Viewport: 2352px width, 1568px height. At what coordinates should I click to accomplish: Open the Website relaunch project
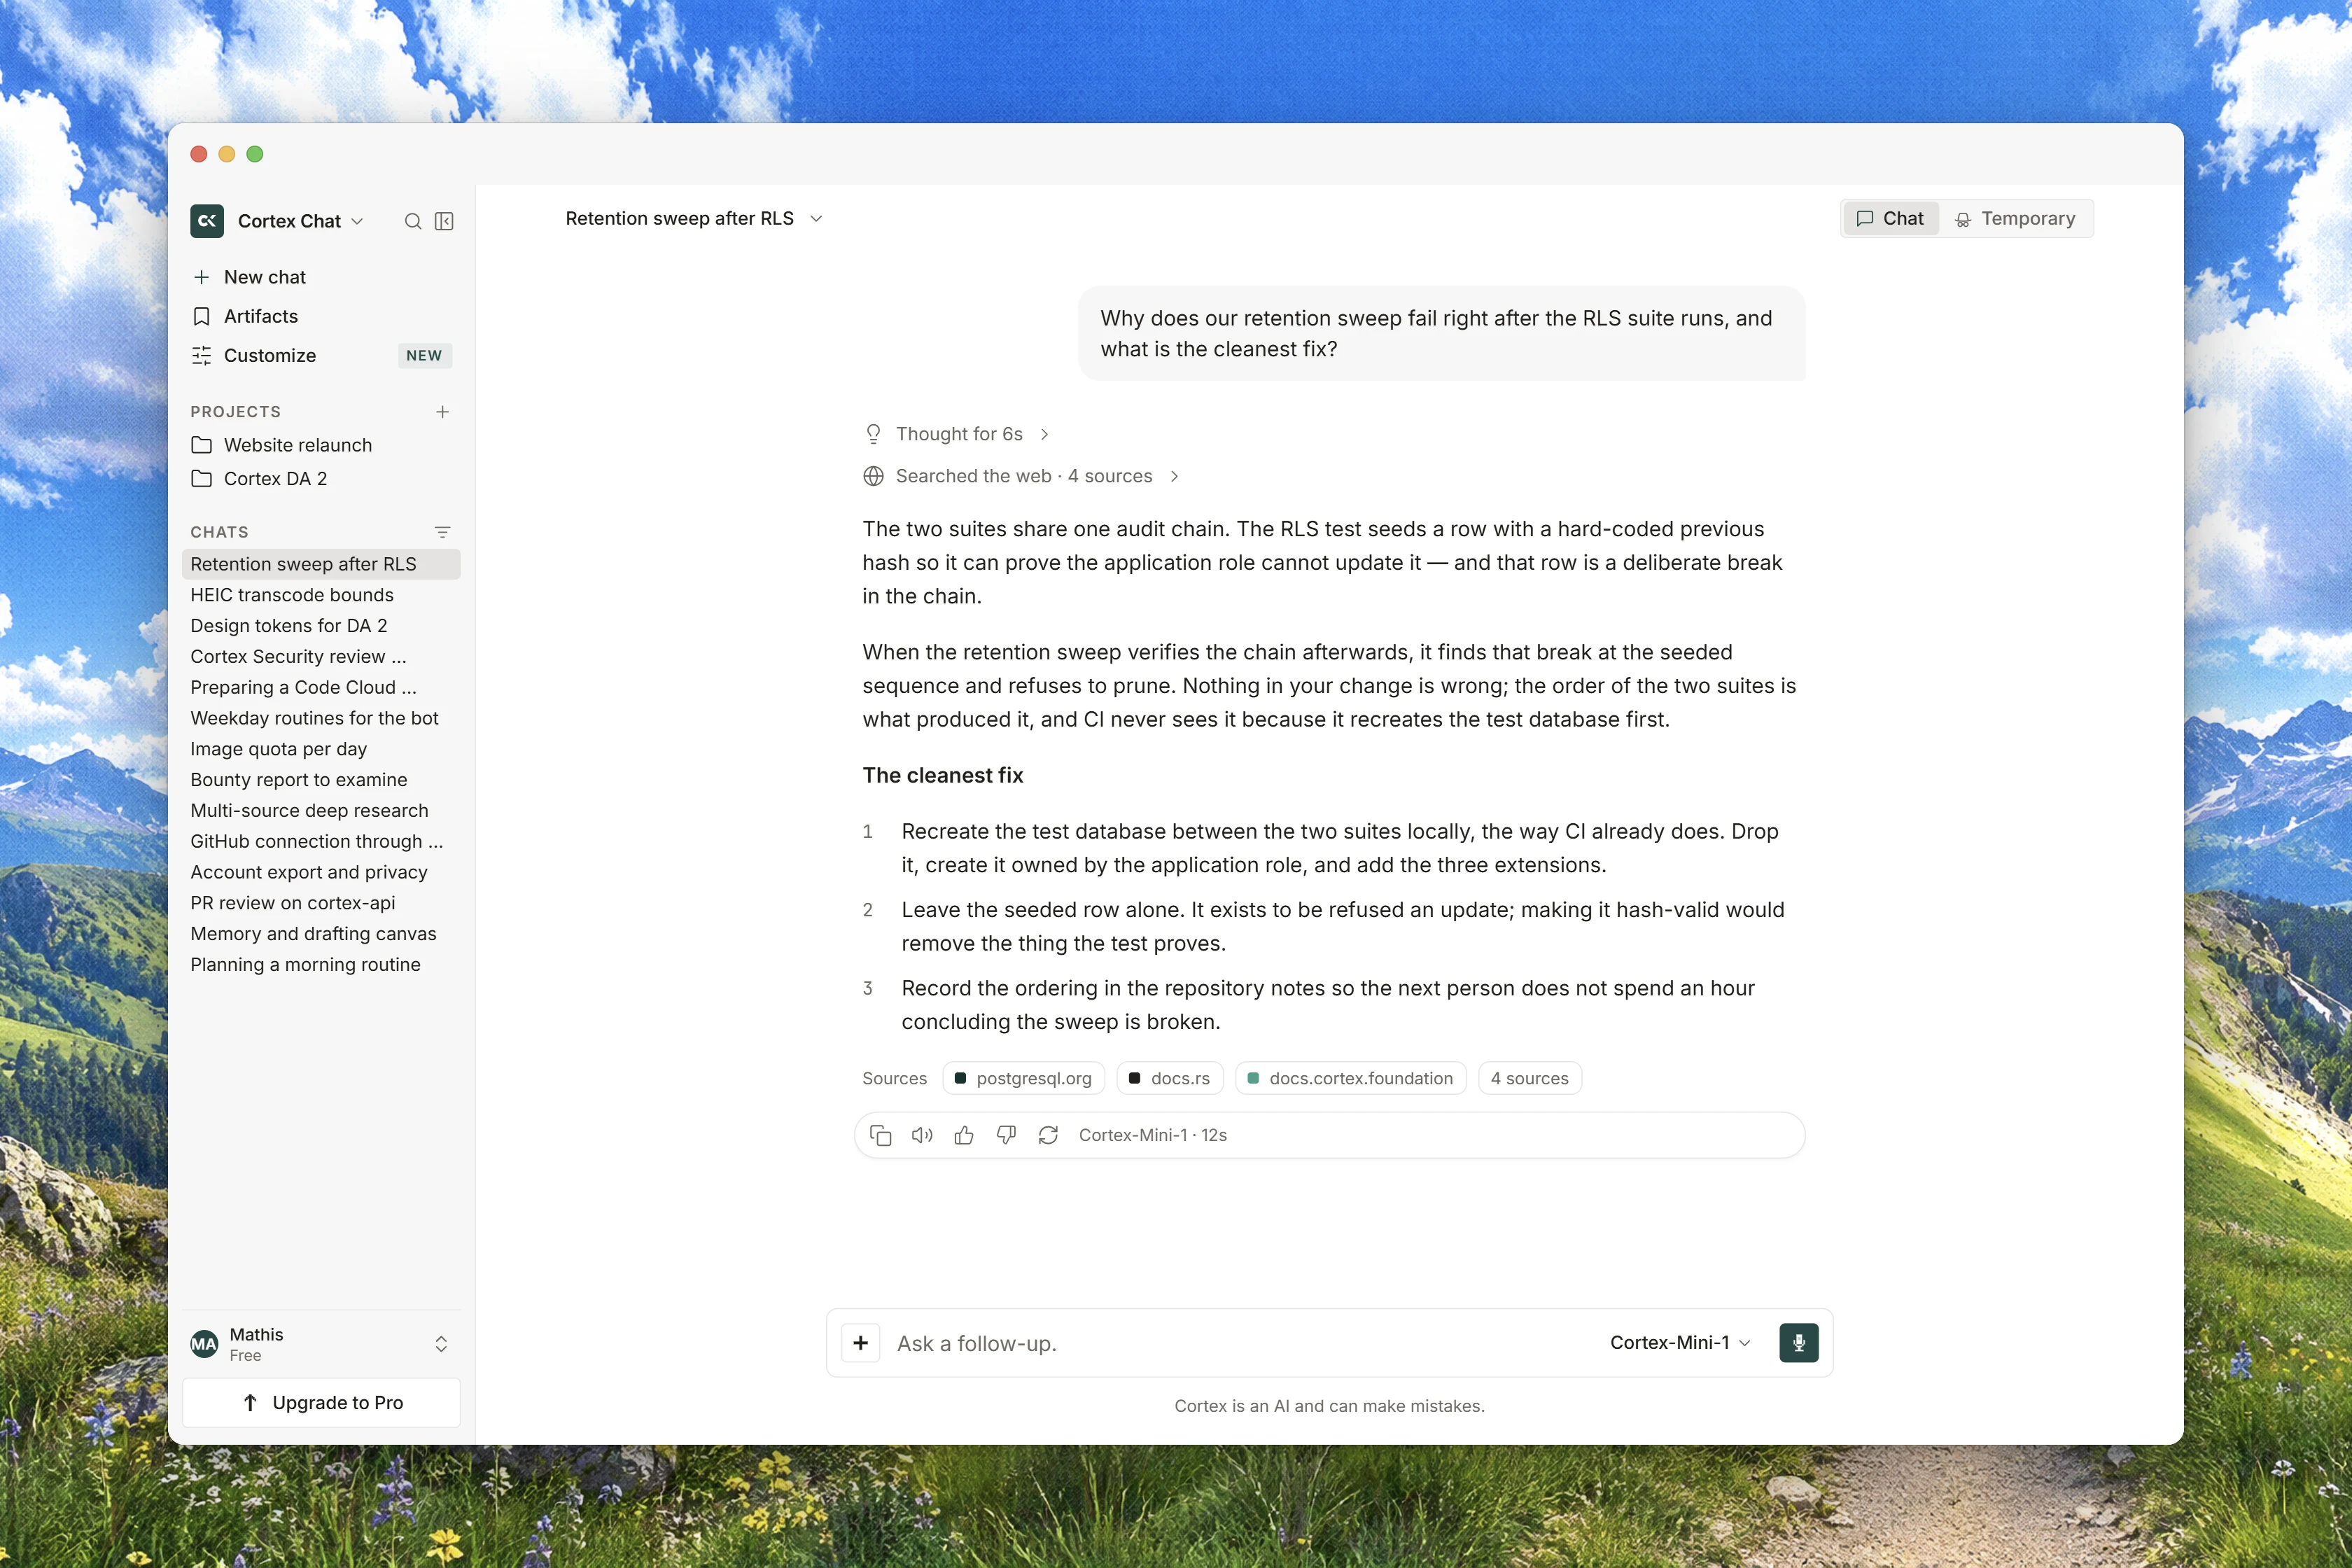(x=321, y=445)
